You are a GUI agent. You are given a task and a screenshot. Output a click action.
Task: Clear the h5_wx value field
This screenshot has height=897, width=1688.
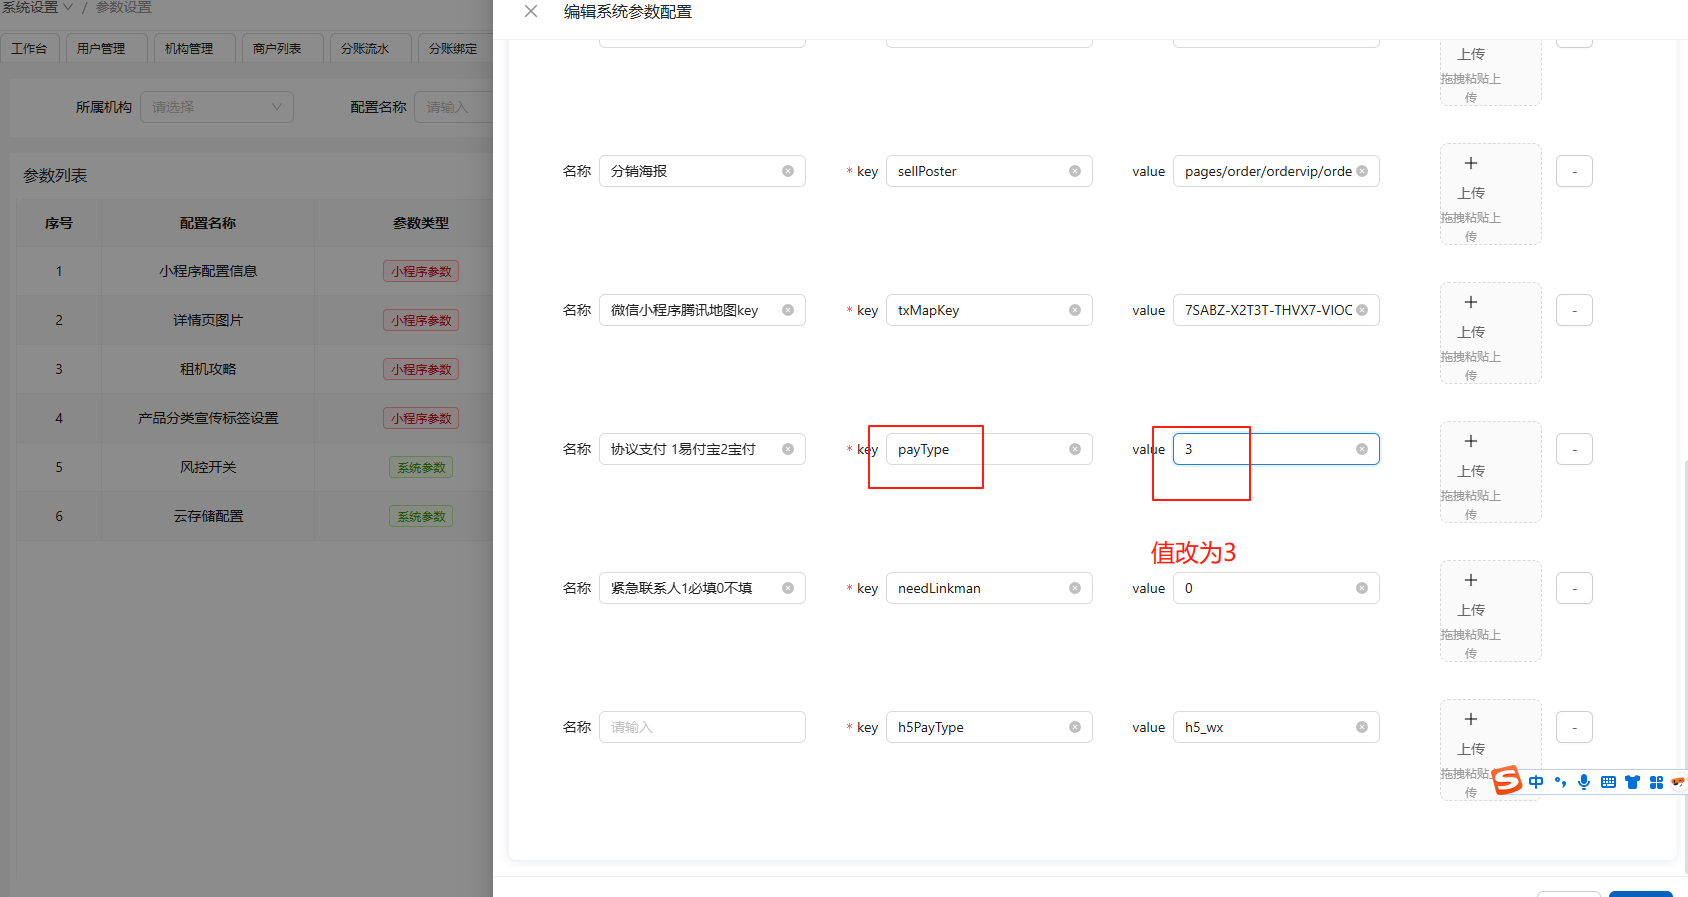tap(1362, 727)
